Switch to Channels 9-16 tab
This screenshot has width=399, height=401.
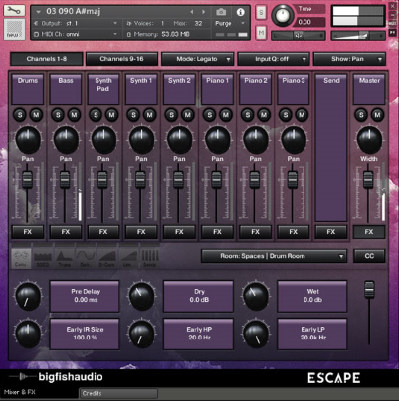coord(122,59)
